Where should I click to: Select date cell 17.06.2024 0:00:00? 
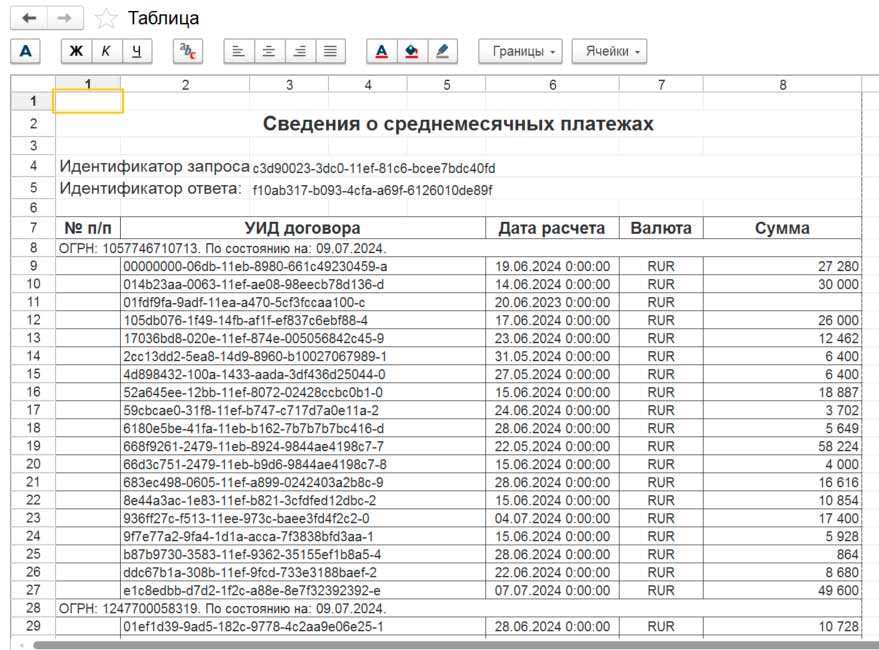[x=552, y=320]
